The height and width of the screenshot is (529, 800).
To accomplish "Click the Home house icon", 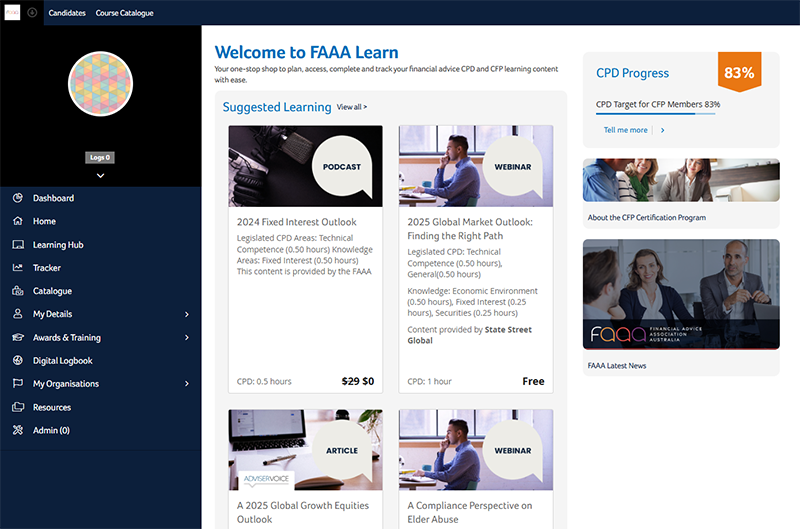I will click(18, 221).
